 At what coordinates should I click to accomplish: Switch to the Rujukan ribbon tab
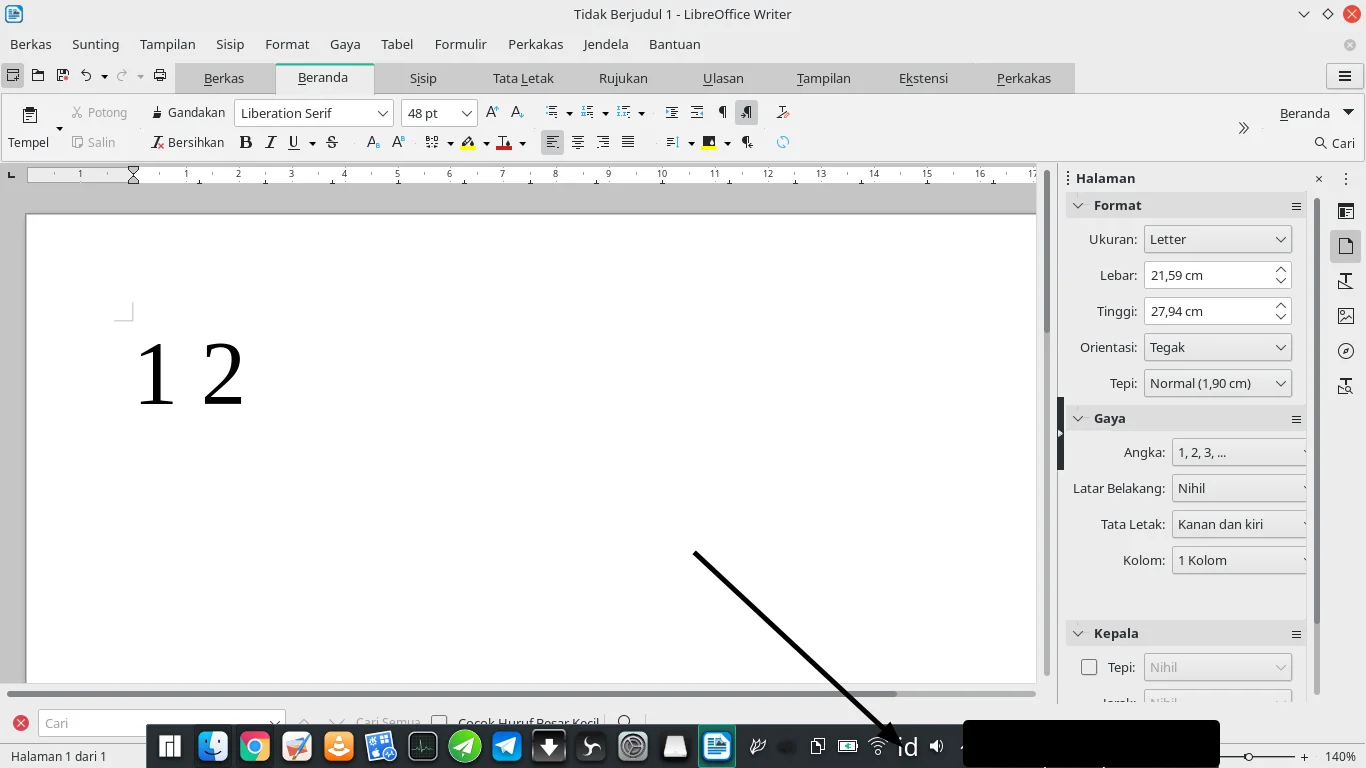623,78
